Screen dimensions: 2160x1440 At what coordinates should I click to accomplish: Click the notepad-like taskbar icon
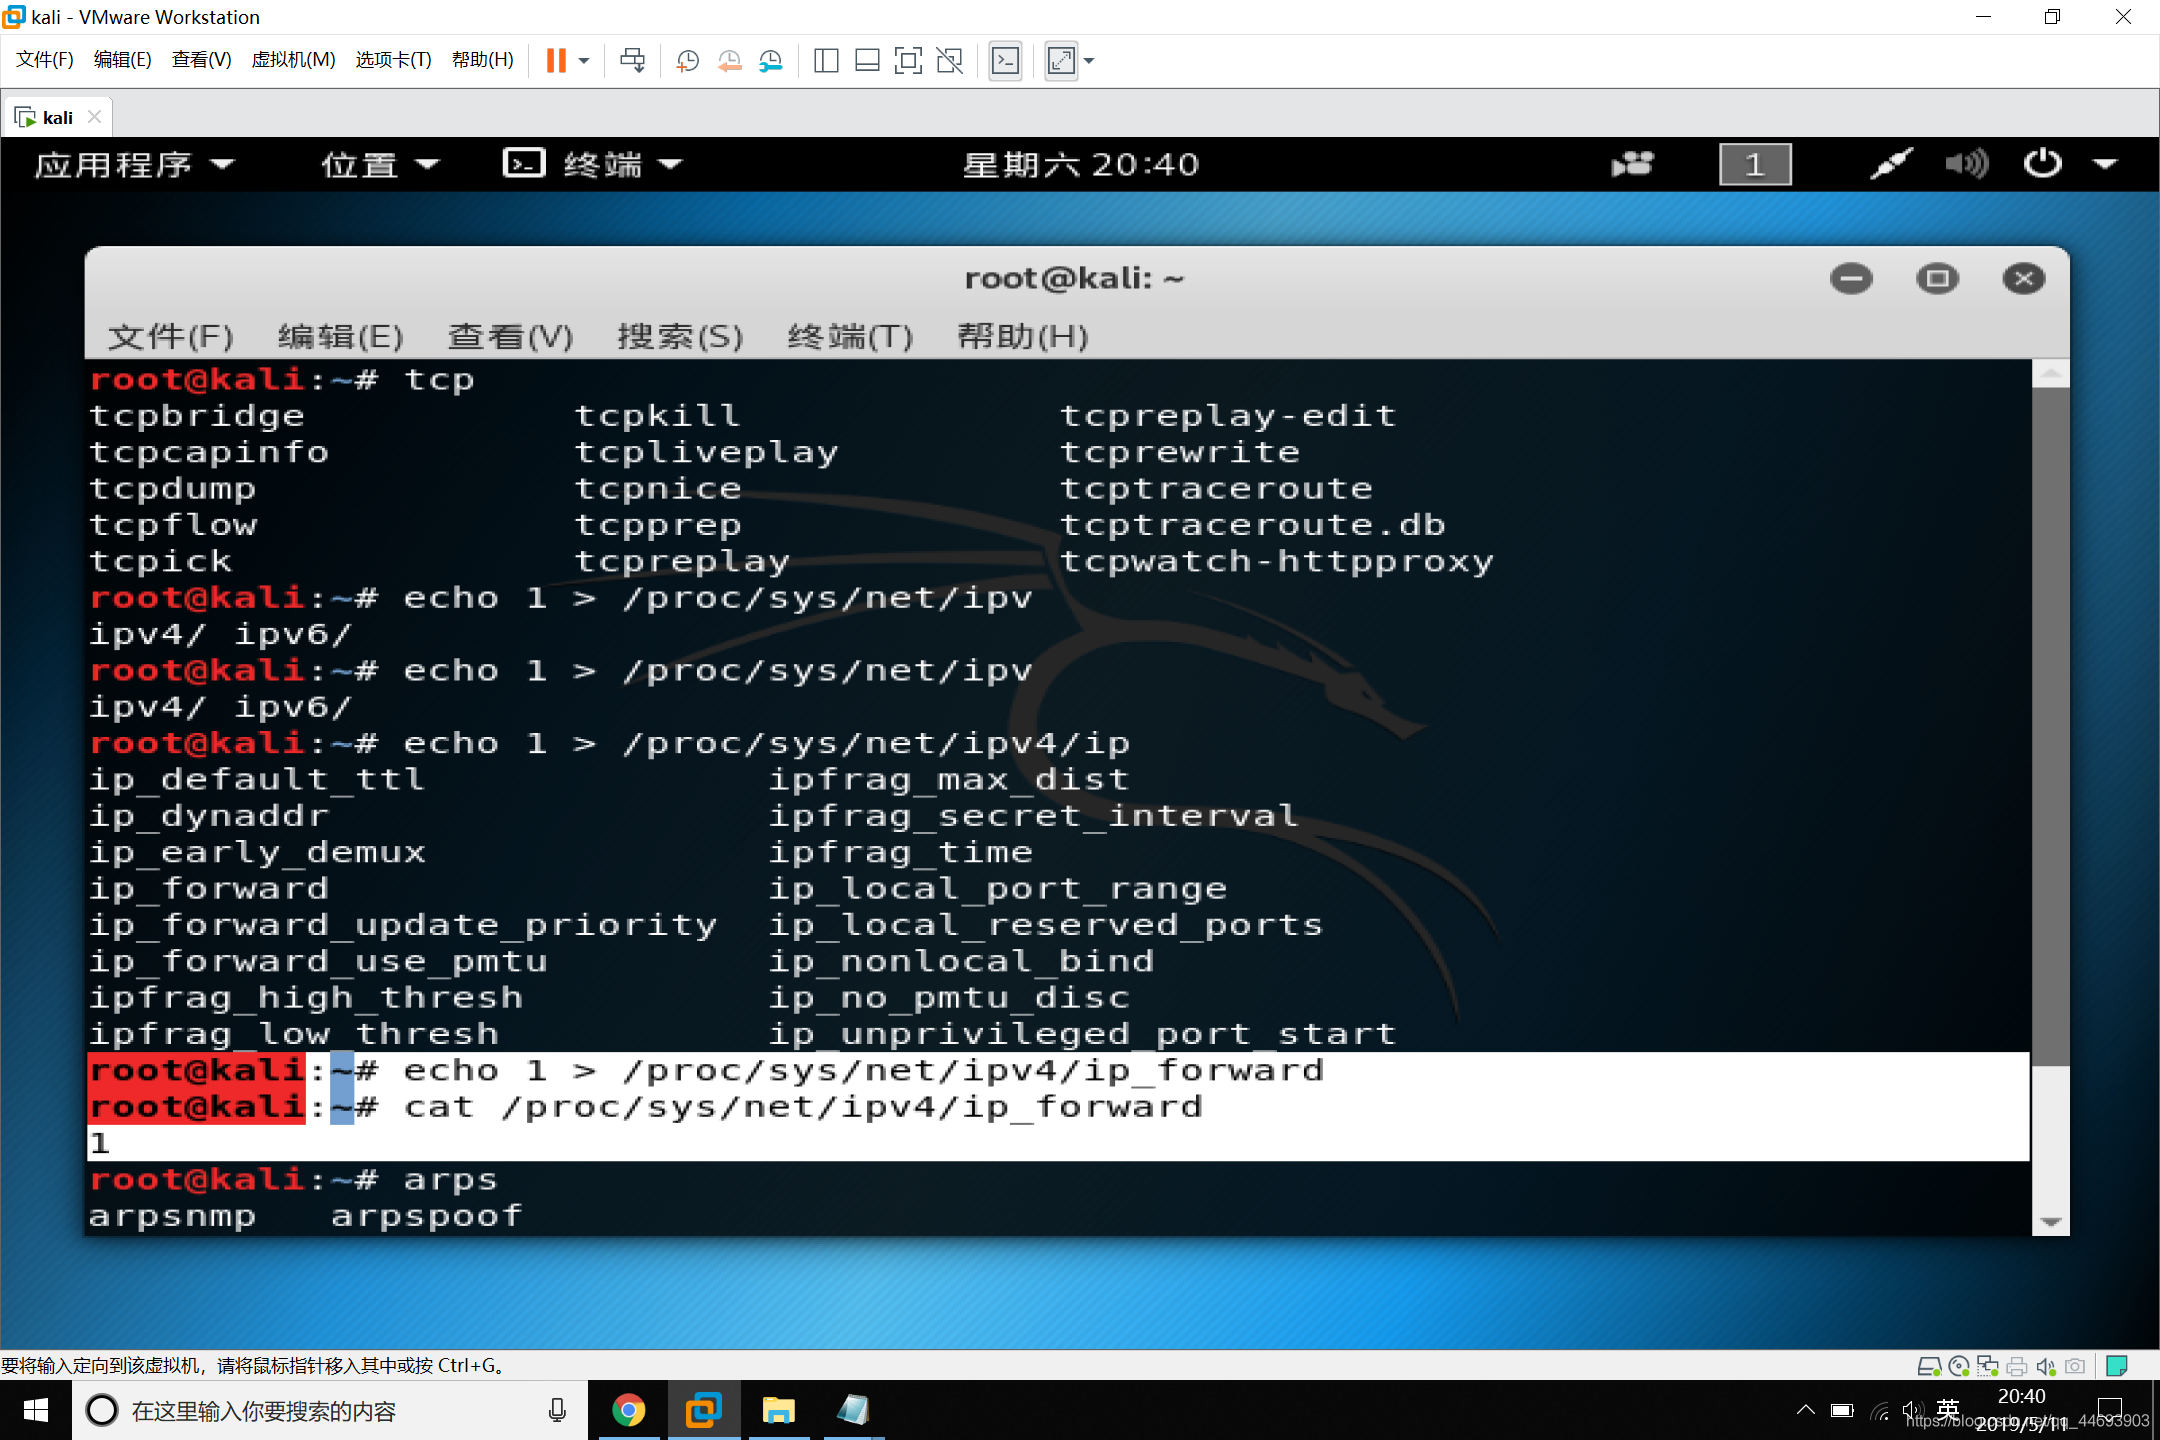click(853, 1411)
